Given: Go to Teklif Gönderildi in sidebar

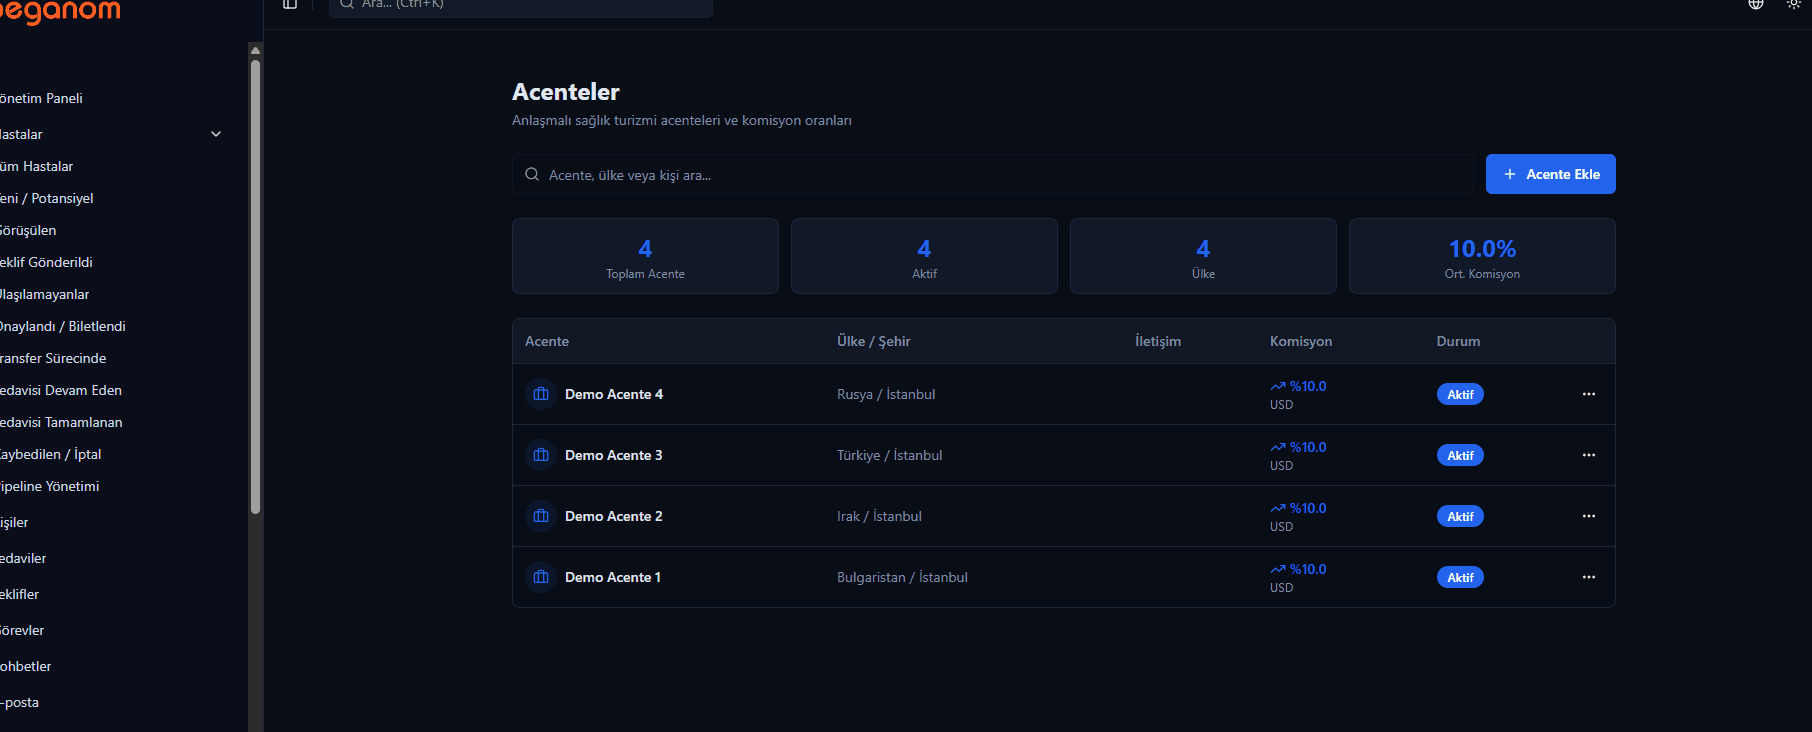Looking at the screenshot, I should [46, 262].
